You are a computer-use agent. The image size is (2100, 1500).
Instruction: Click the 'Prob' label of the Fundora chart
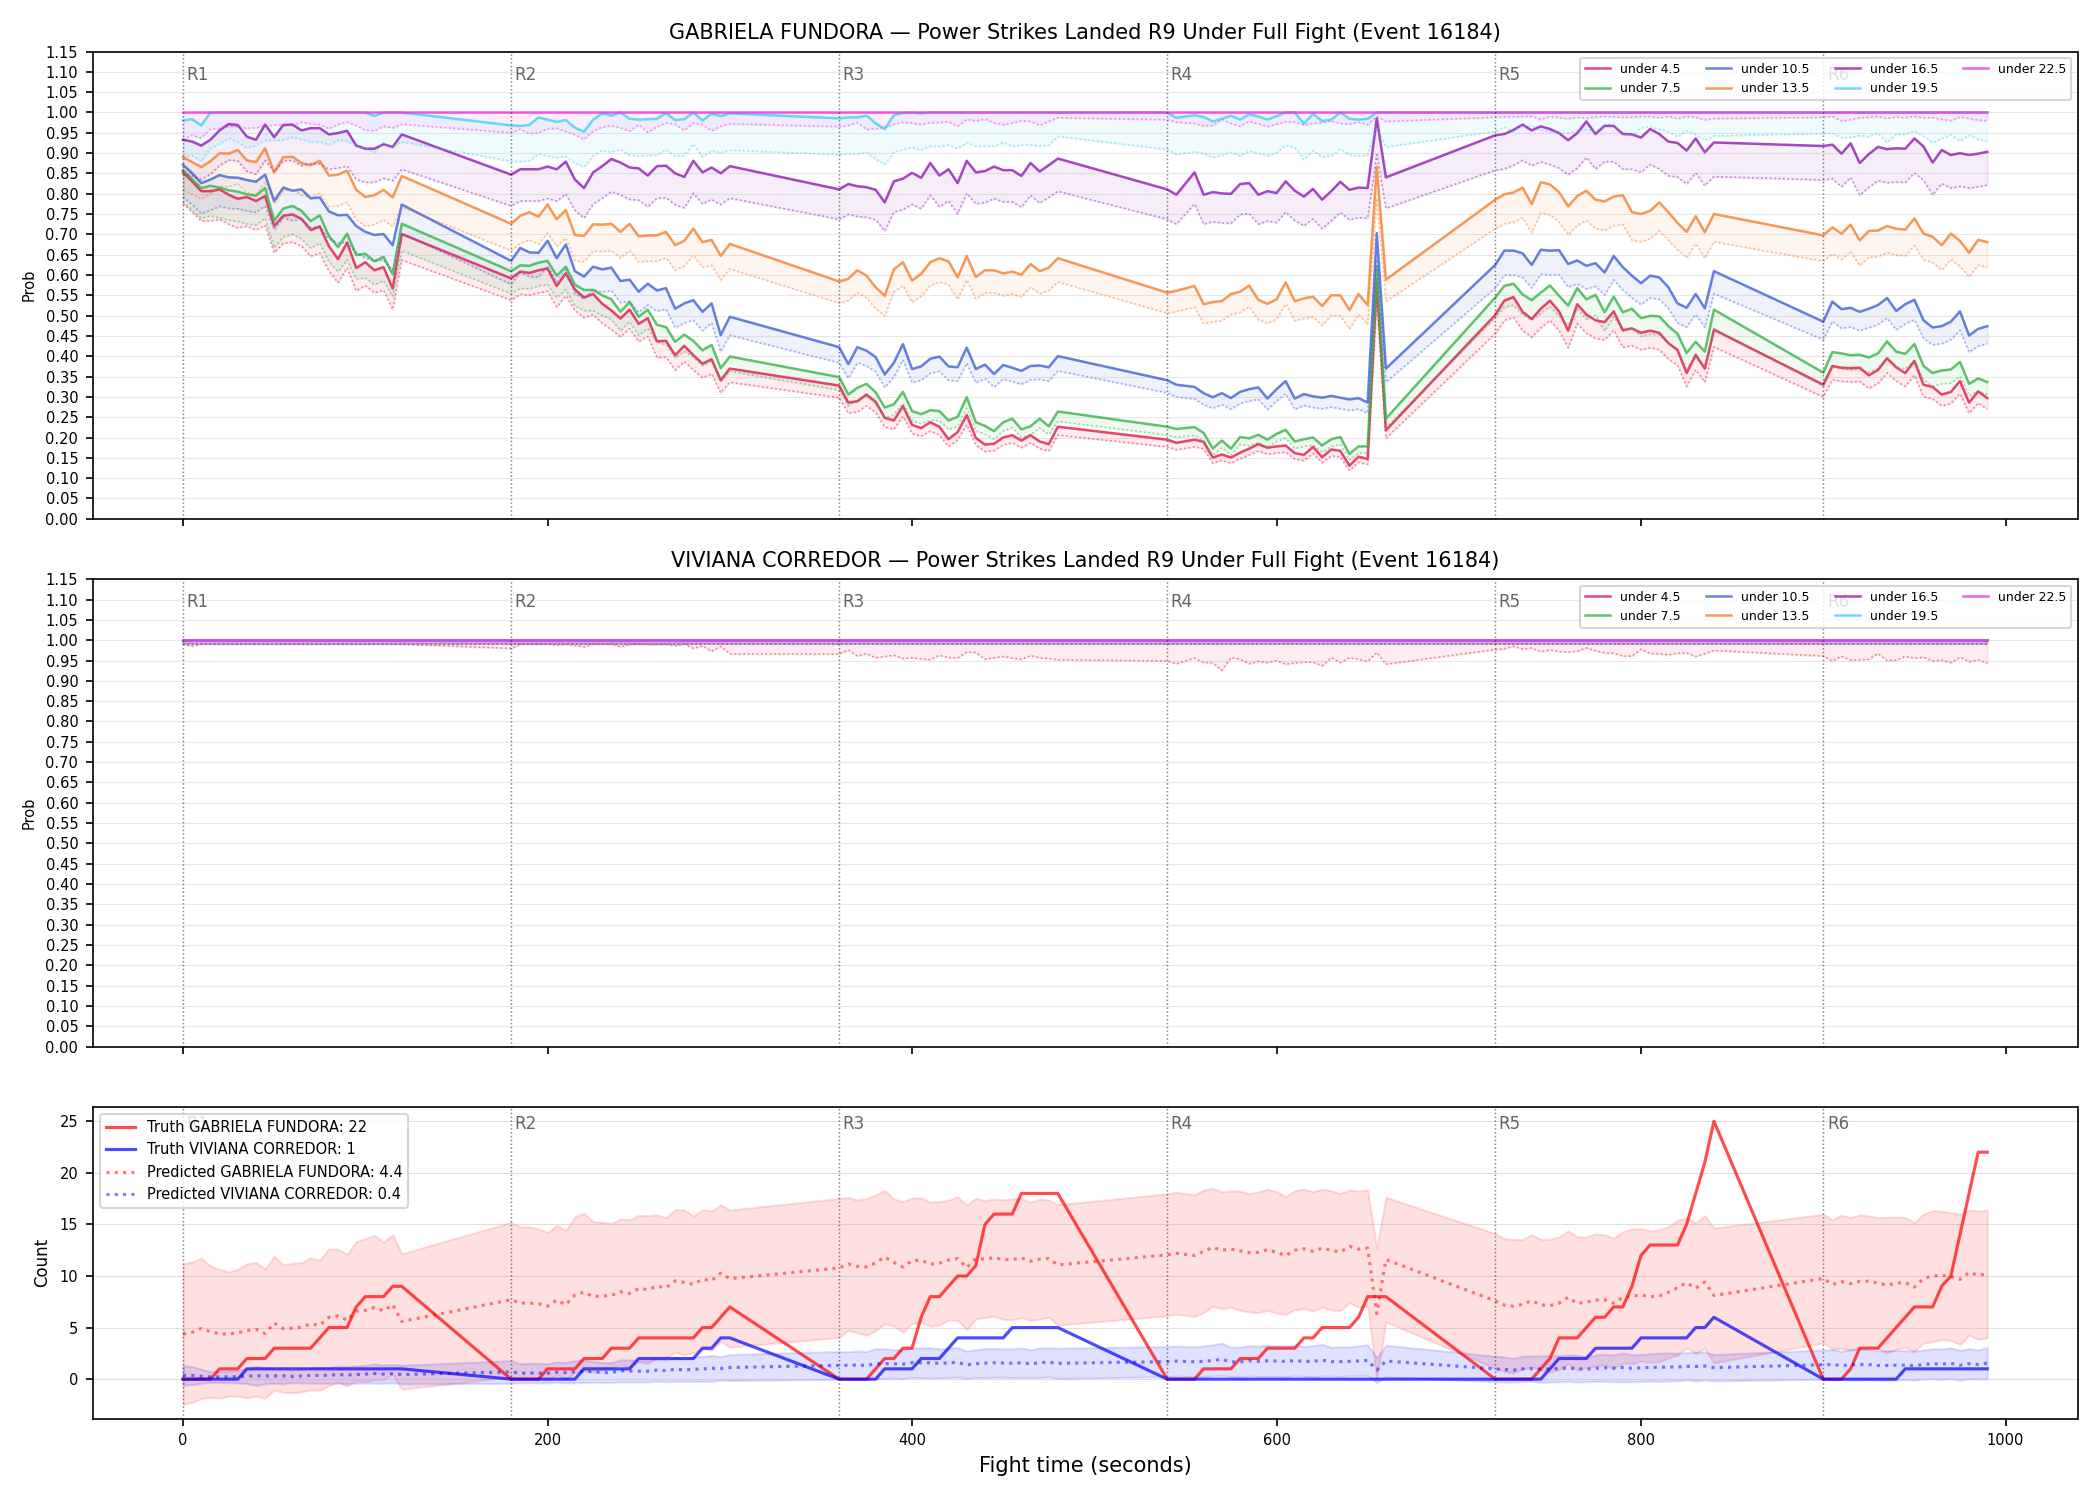(29, 286)
